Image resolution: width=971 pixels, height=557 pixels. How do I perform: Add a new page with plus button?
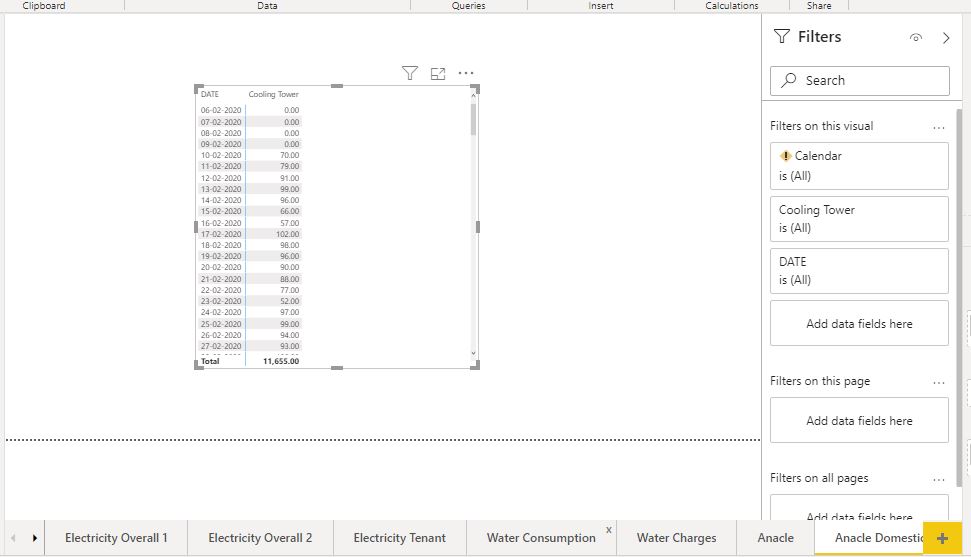tap(942, 538)
